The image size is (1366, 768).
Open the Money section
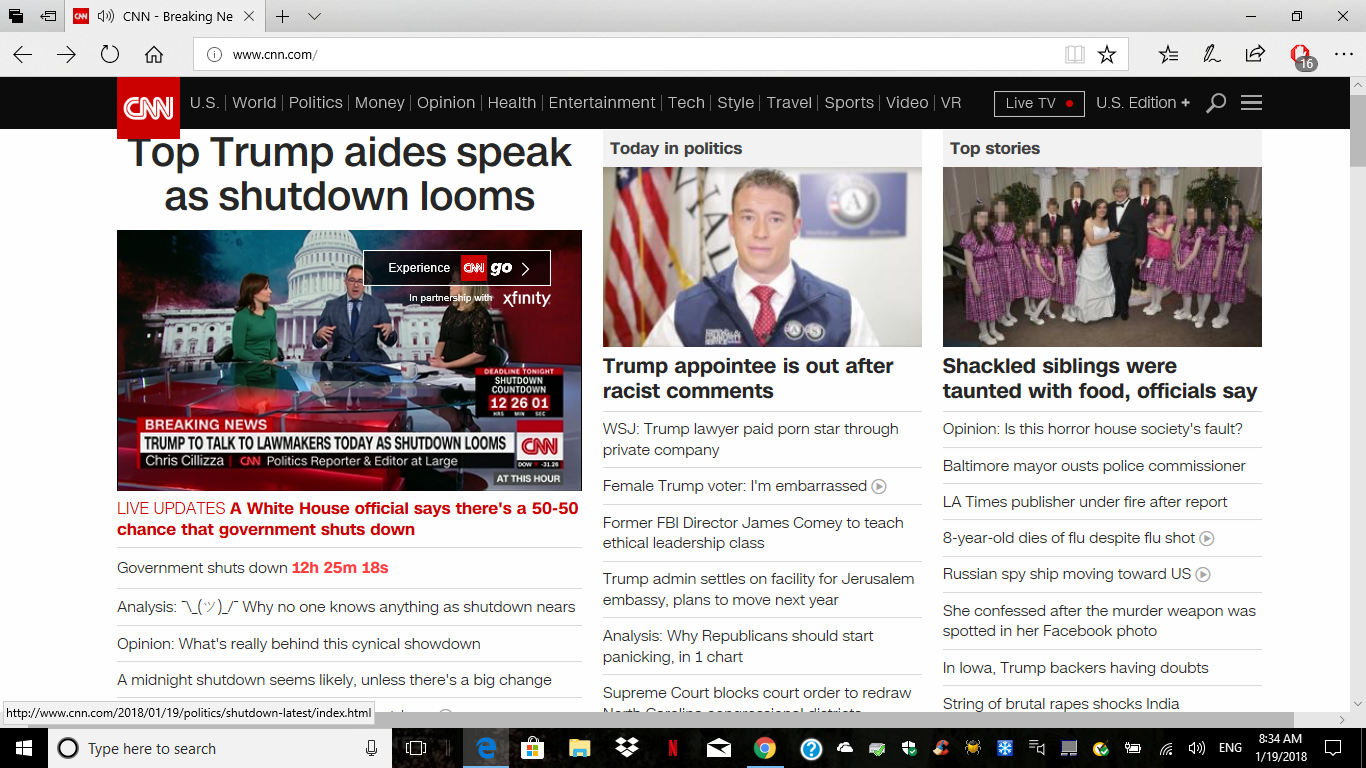(x=380, y=103)
